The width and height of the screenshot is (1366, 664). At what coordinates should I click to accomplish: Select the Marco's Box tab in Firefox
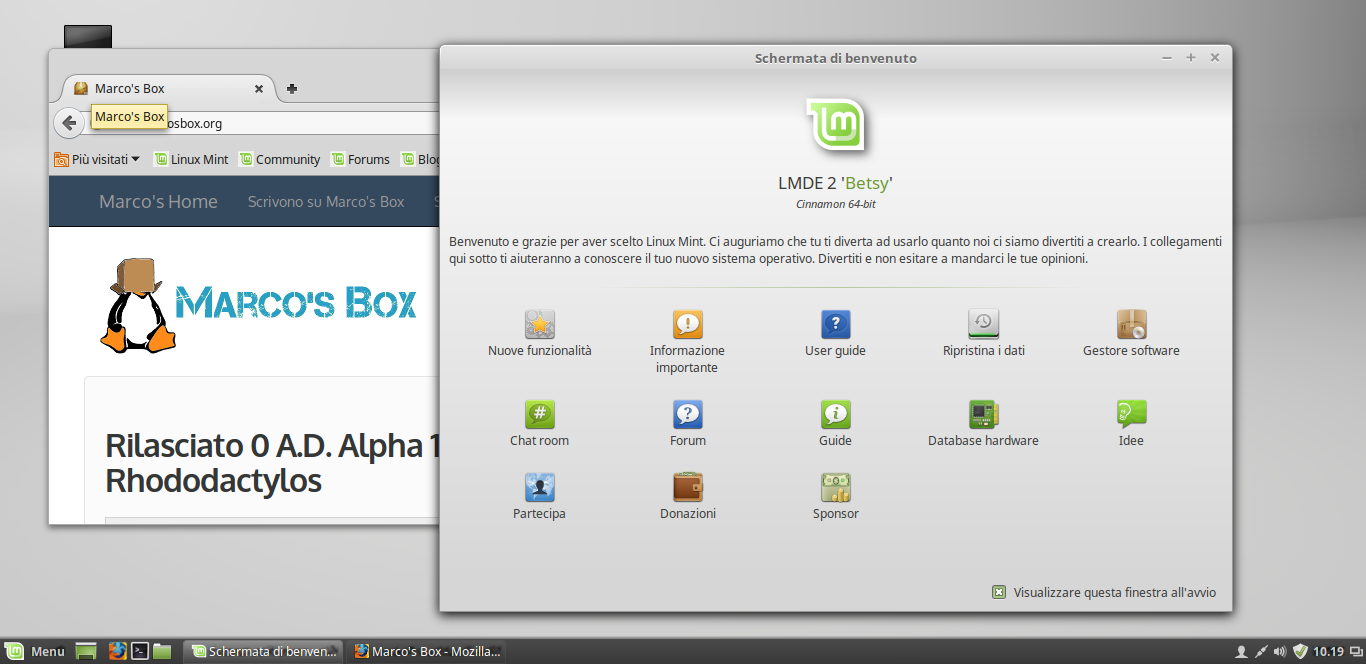click(168, 88)
